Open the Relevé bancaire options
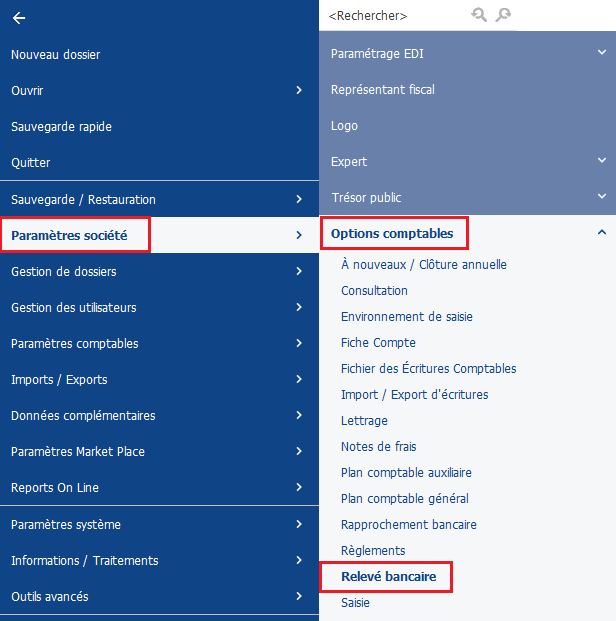The height and width of the screenshot is (621, 616). pyautogui.click(x=388, y=577)
